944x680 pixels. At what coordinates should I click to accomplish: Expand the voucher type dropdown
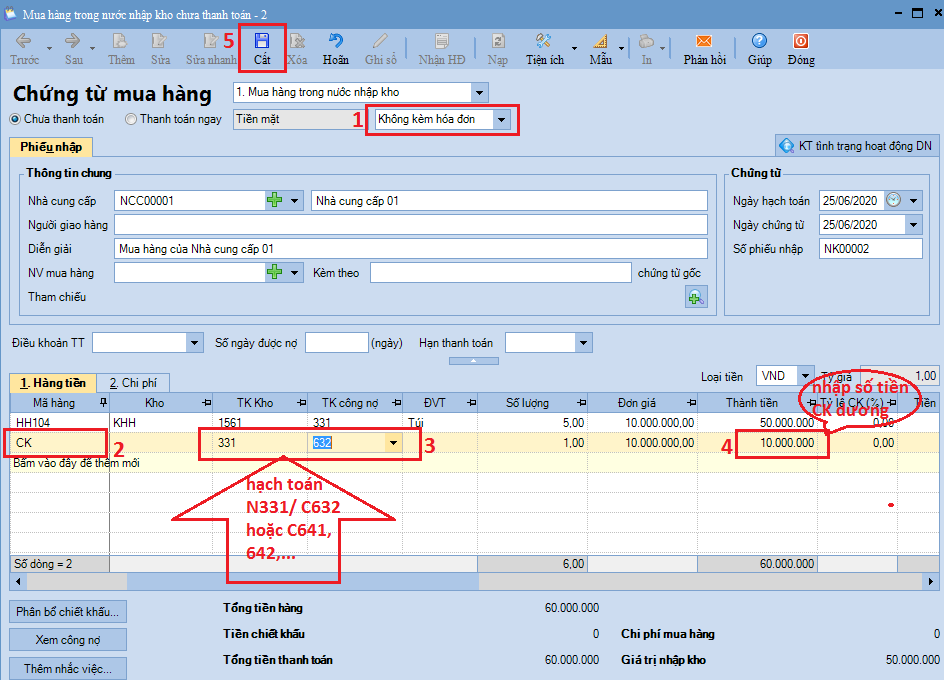click(479, 93)
